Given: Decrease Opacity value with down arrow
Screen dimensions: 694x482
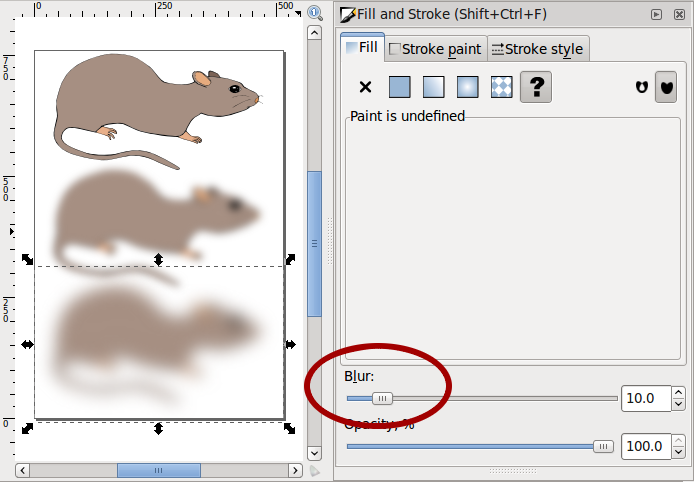Looking at the screenshot, I should coord(678,452).
